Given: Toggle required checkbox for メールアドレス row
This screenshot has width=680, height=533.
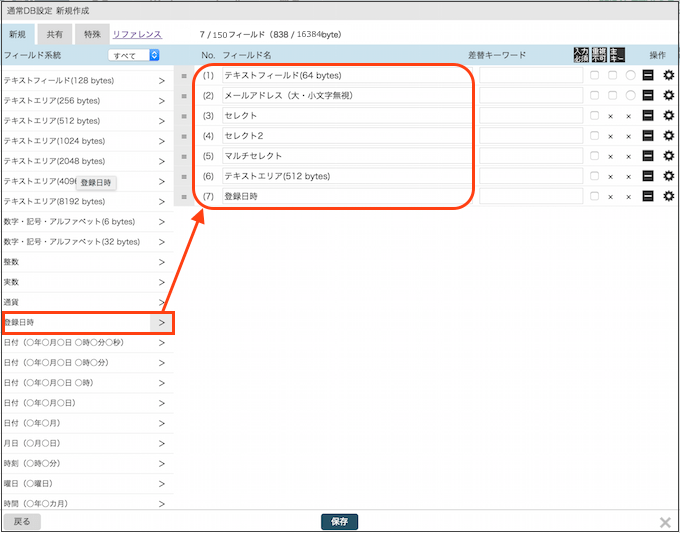Looking at the screenshot, I should coord(595,95).
